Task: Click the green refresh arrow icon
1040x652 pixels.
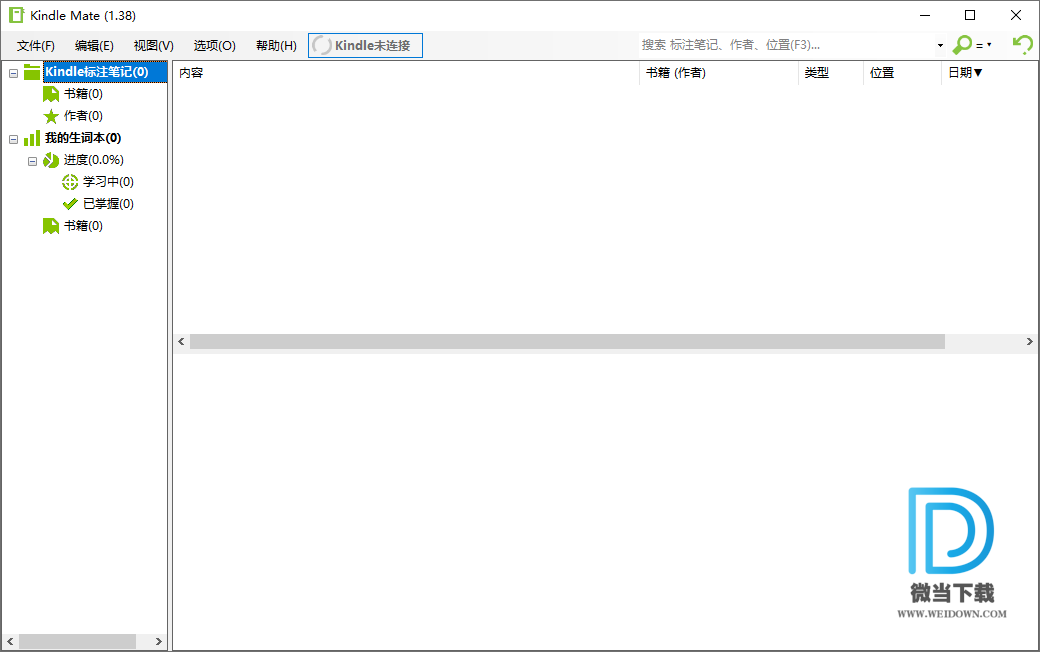Action: [1022, 45]
